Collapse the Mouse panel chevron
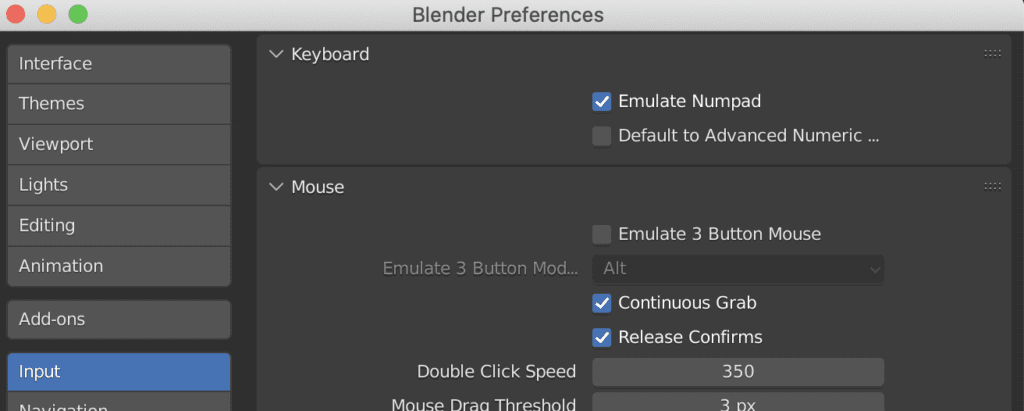1024x411 pixels. 276,188
